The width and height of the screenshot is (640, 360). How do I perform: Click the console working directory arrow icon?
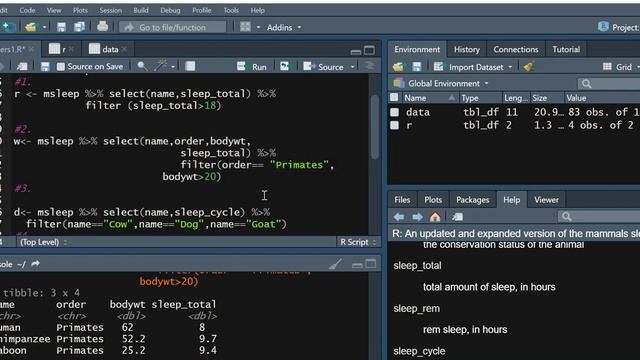click(36, 264)
